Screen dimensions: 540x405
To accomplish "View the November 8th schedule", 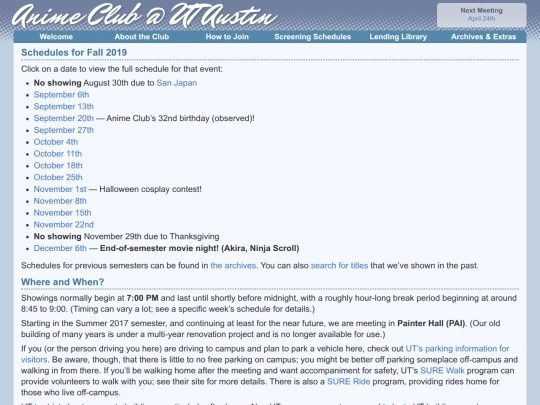I will tap(60, 201).
